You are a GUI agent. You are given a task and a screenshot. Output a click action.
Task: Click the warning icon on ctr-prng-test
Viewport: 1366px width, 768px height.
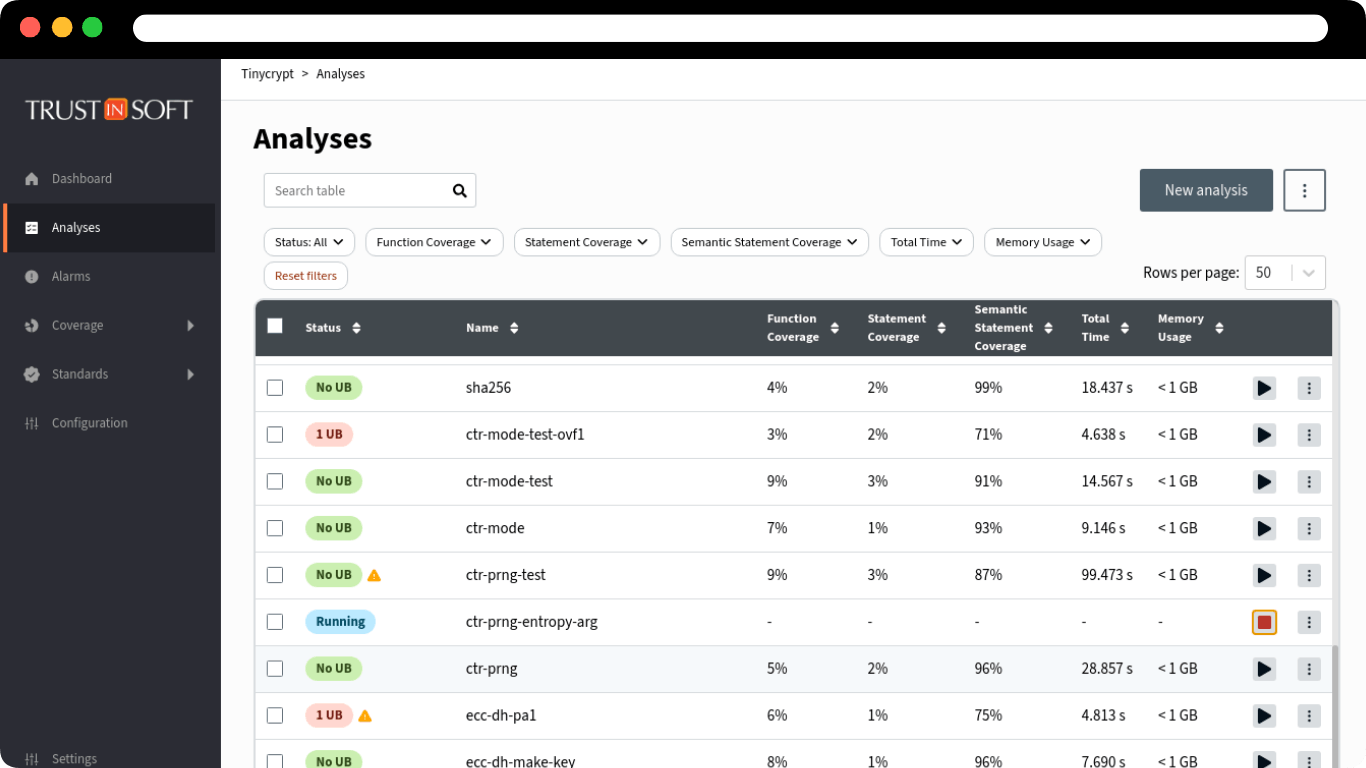click(x=374, y=575)
